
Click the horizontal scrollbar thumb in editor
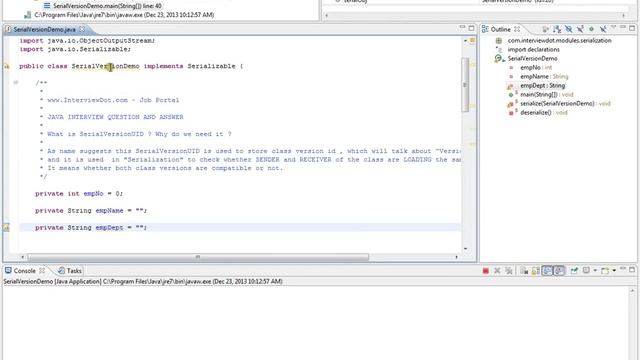(198, 257)
